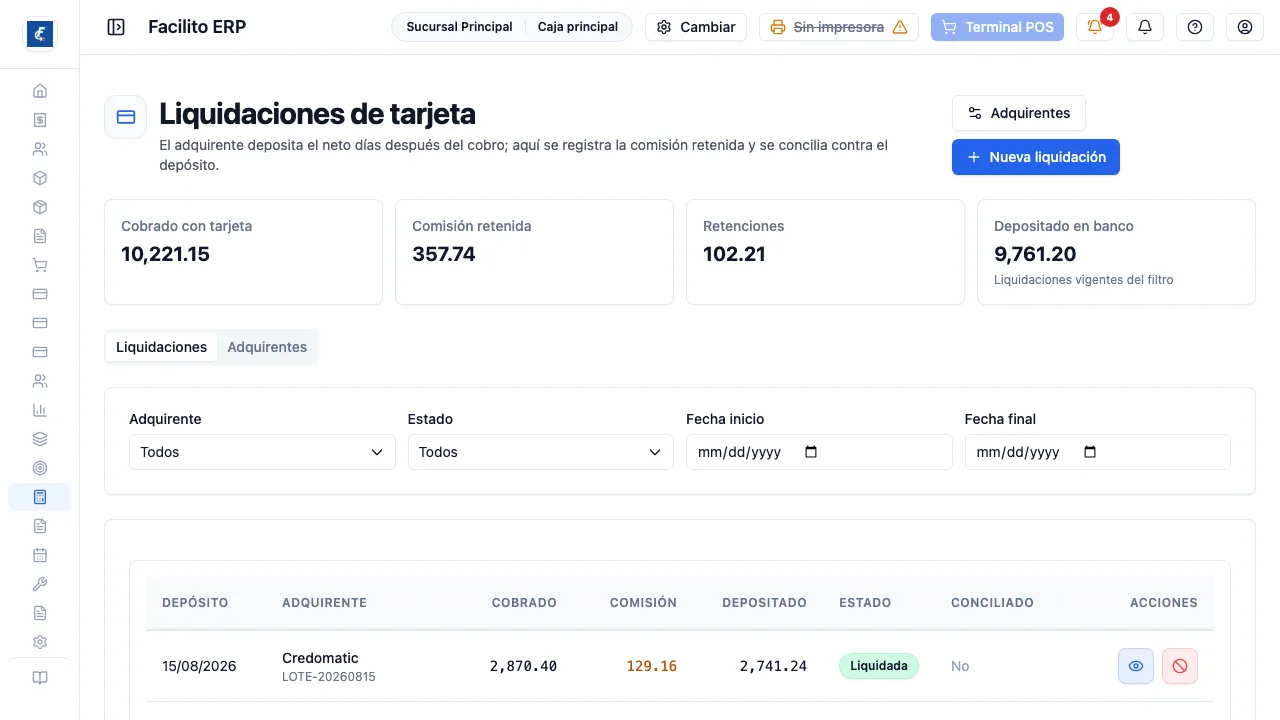Screen dimensions: 1280x720
Task: Switch to the Adquirentes tab
Action: point(267,347)
